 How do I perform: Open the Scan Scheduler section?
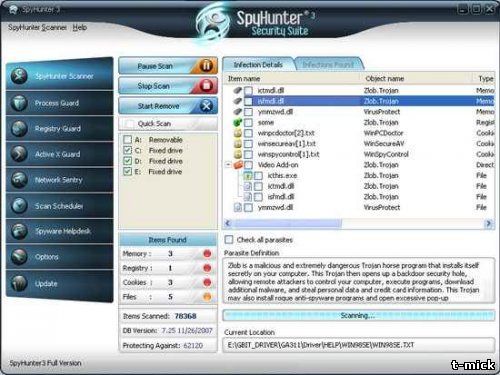(60, 206)
